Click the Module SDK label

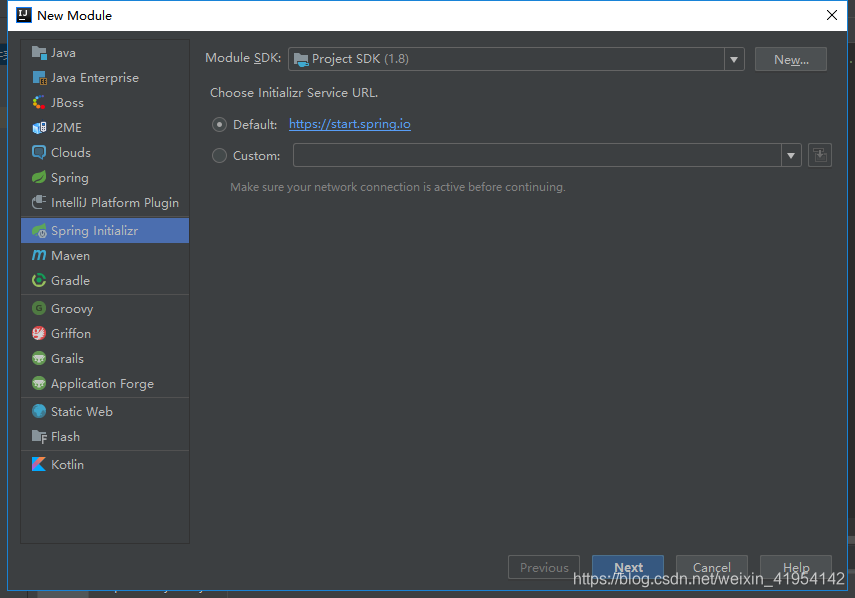[243, 58]
